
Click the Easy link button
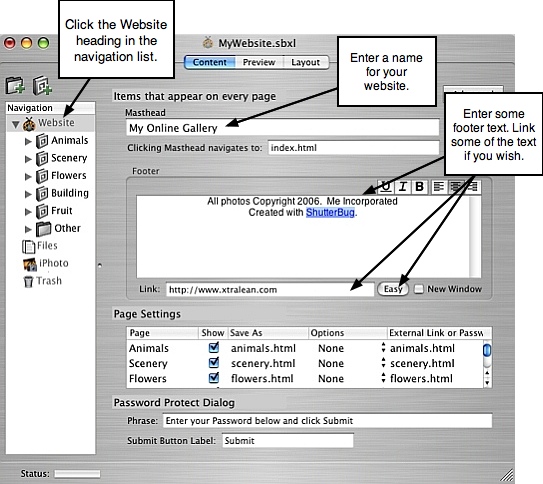click(393, 289)
